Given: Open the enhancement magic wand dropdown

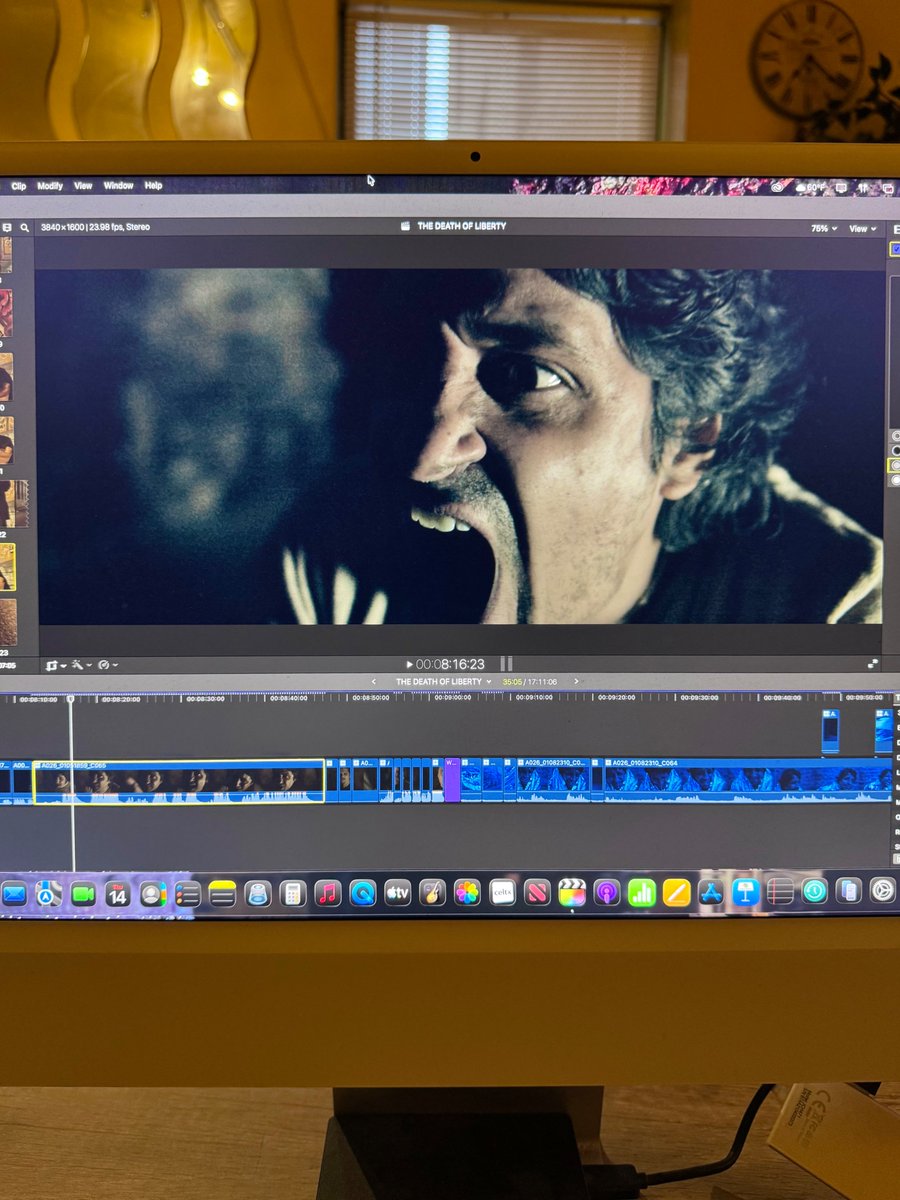Looking at the screenshot, I should (80, 665).
